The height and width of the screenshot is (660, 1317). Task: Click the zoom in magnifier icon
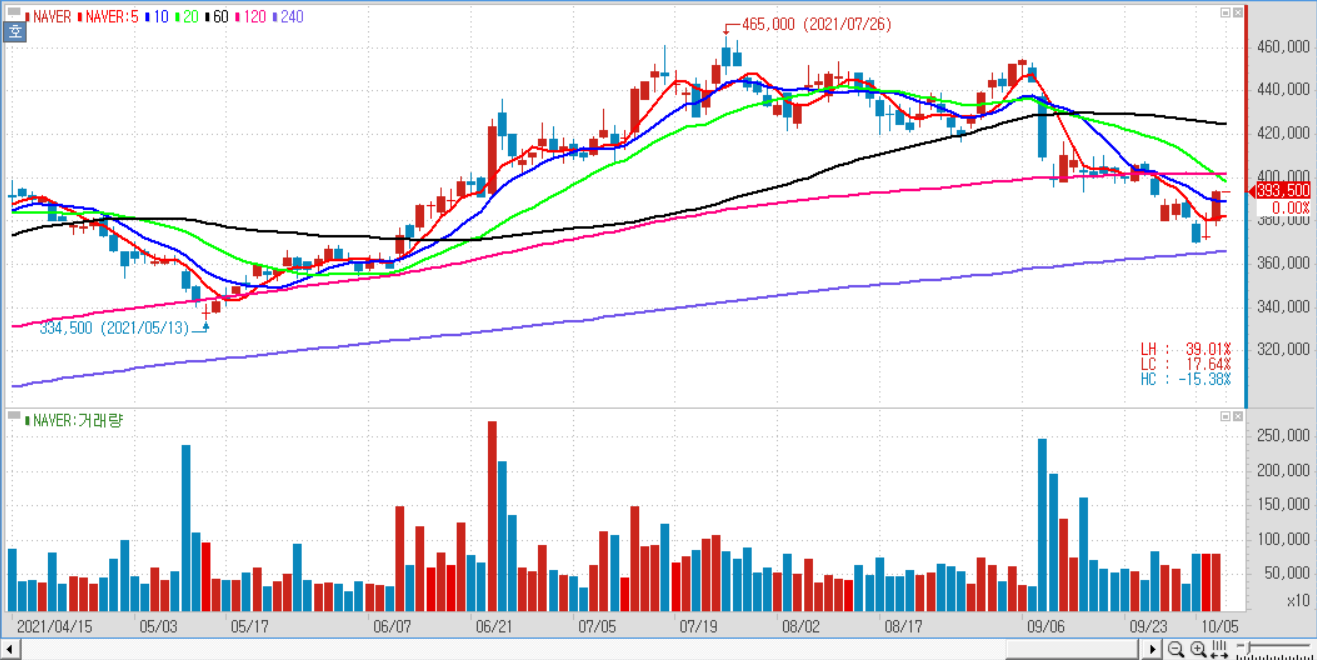[x=1198, y=650]
